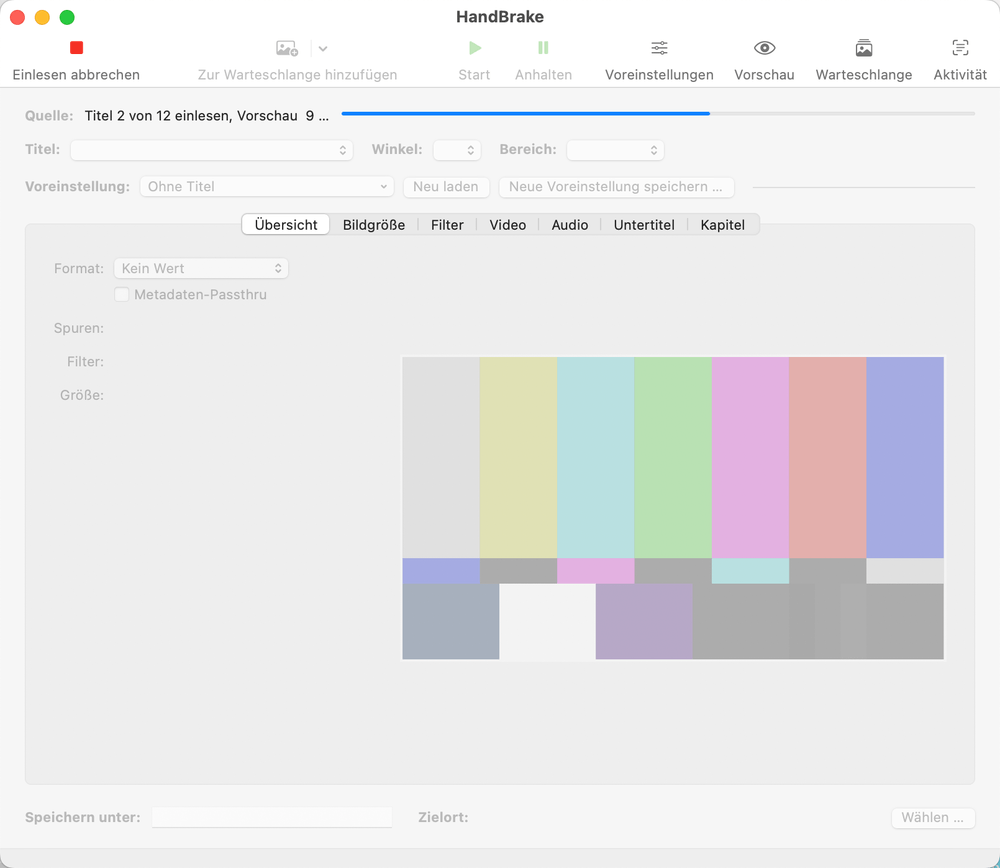Toggle the Metadaten-Passthru checkbox
Screen dimensions: 1000x868
(122, 295)
